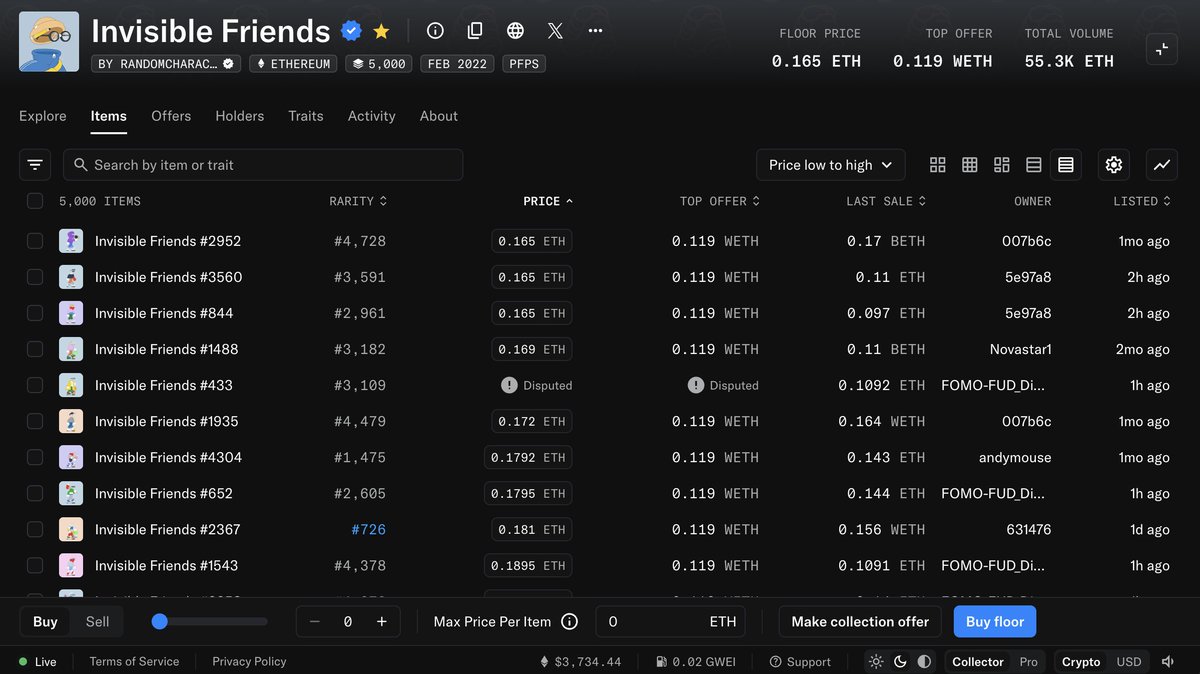Open Invisible Friends collection avatar
Screen dimensions: 1200x674
point(49,42)
